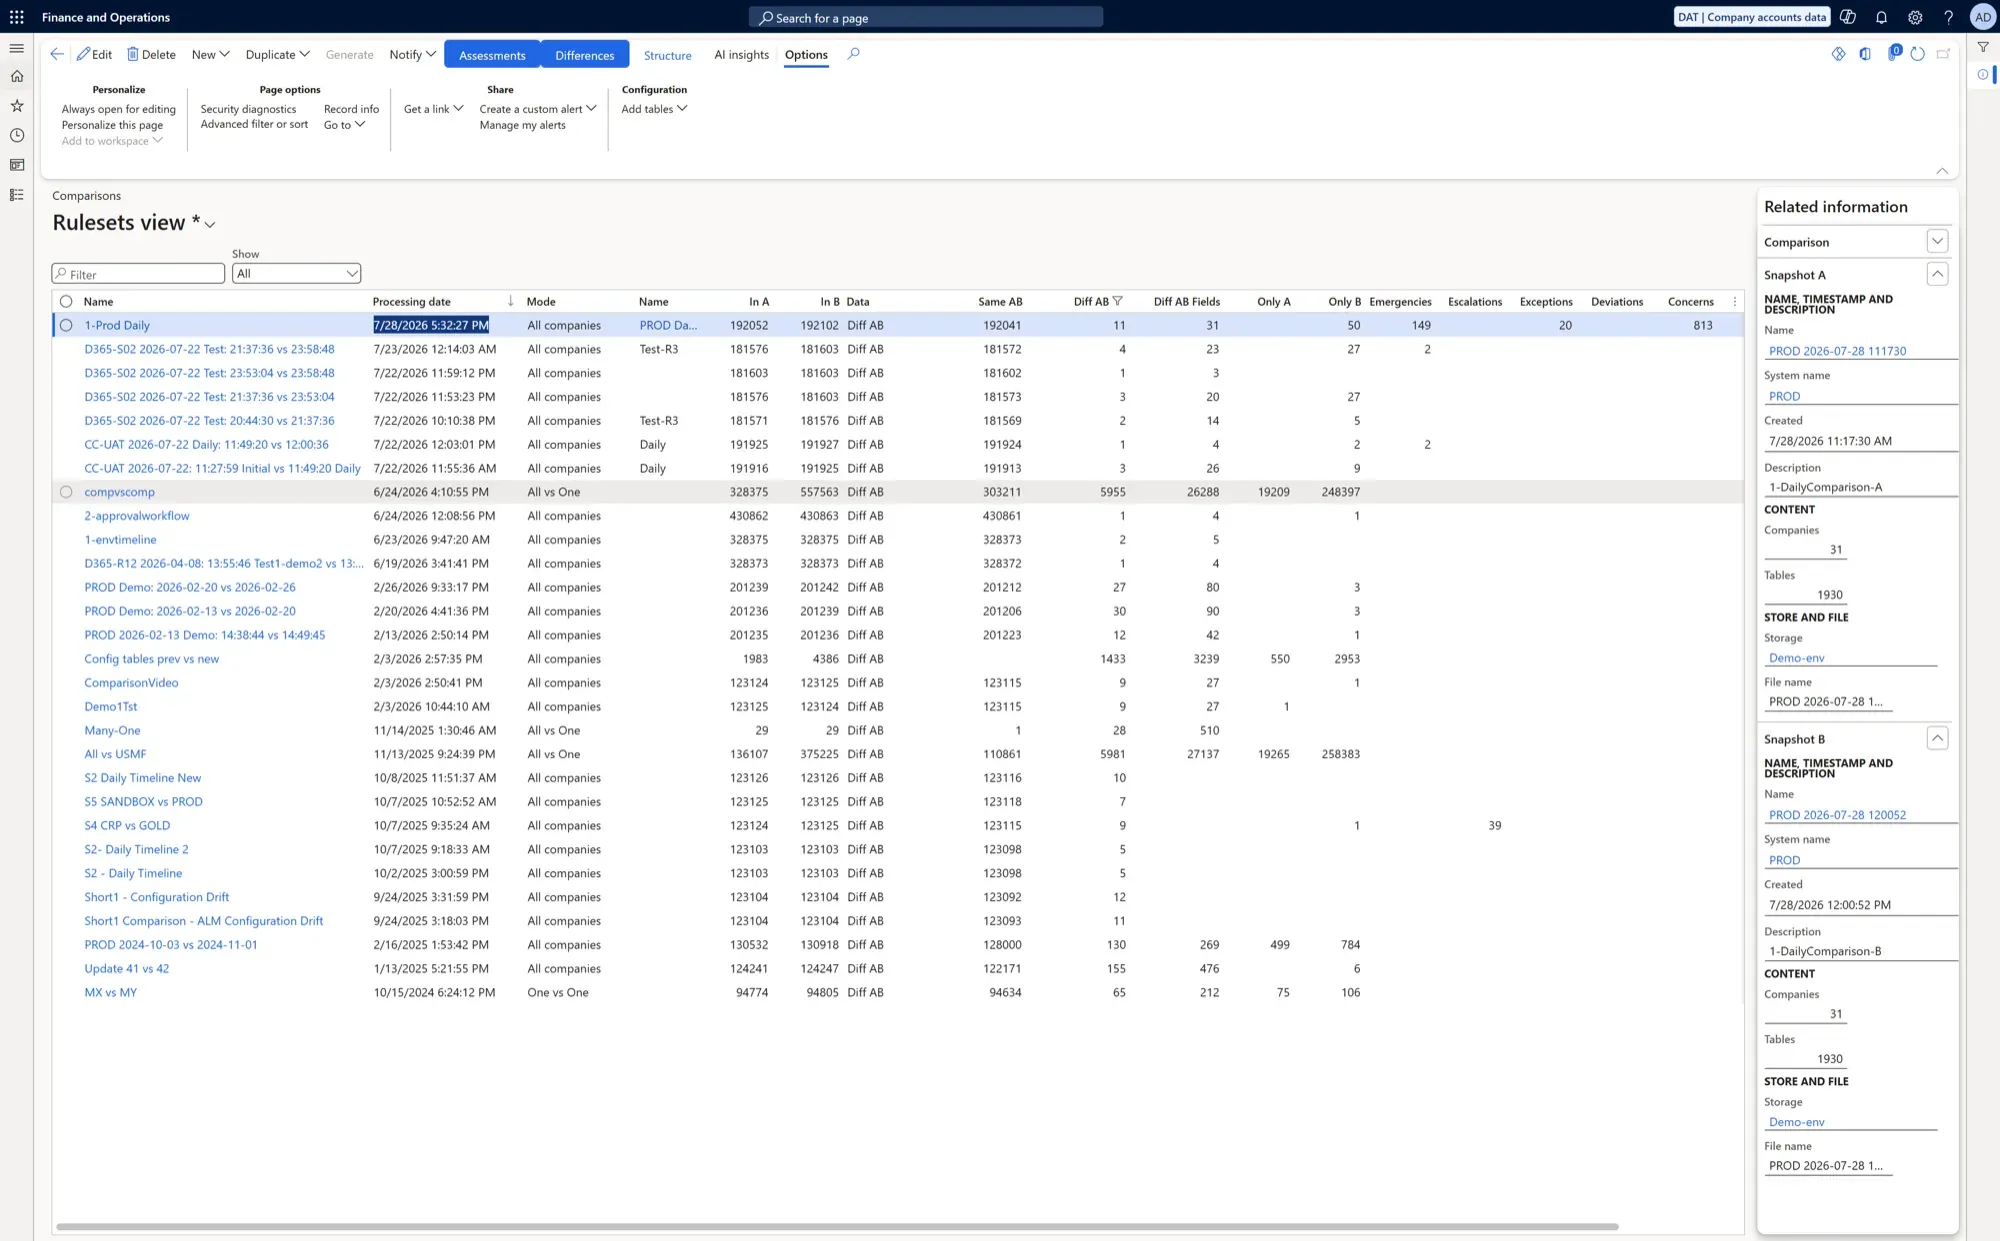
Task: Click the horizontal scrollbar below the grid
Action: click(x=837, y=1226)
